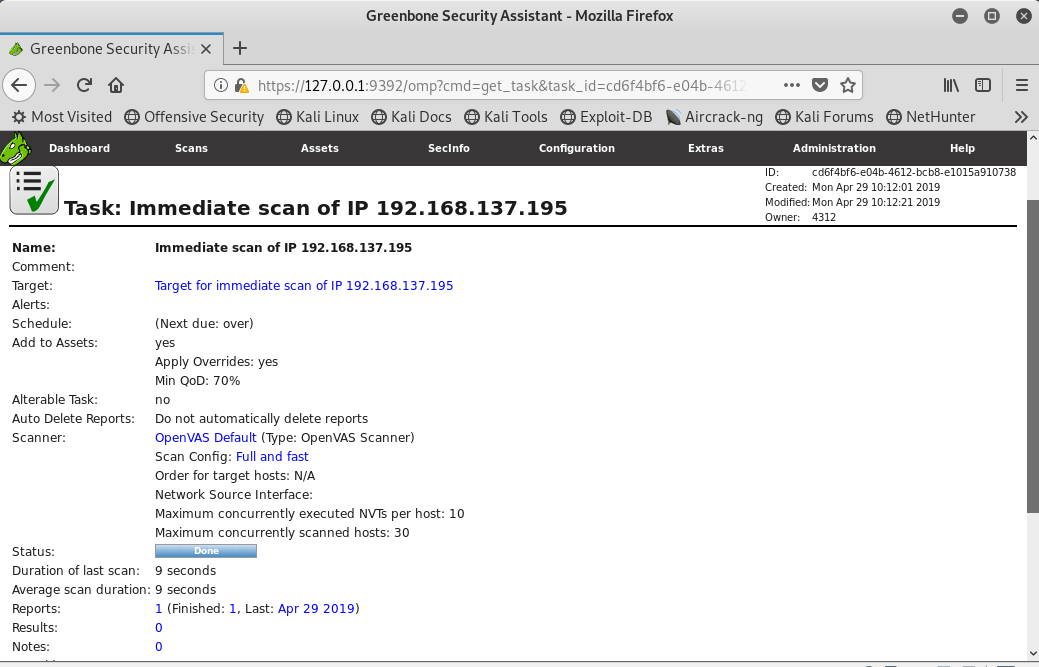The height and width of the screenshot is (667, 1039).
Task: Click the scrollbar up arrow
Action: pos(1032,138)
